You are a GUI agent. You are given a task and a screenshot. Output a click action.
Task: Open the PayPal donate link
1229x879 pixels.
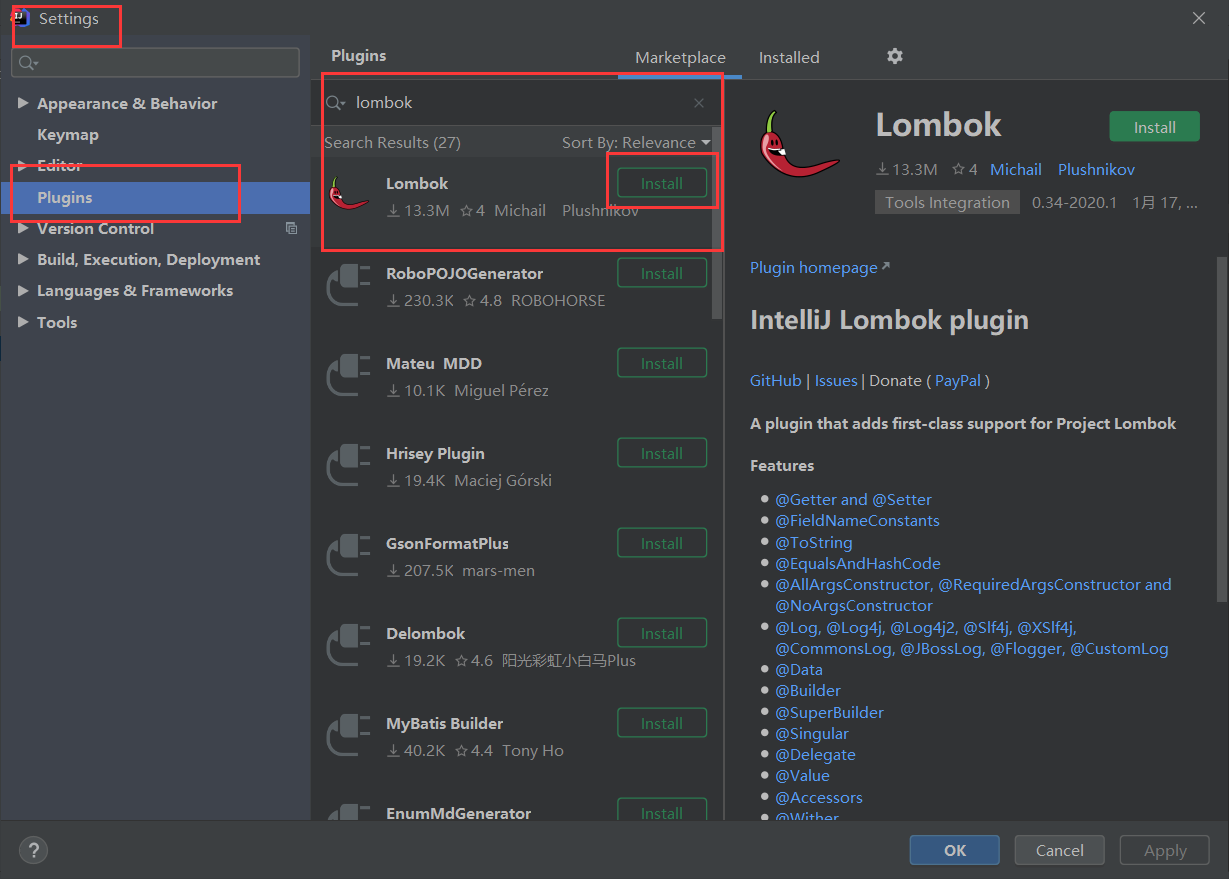[958, 381]
